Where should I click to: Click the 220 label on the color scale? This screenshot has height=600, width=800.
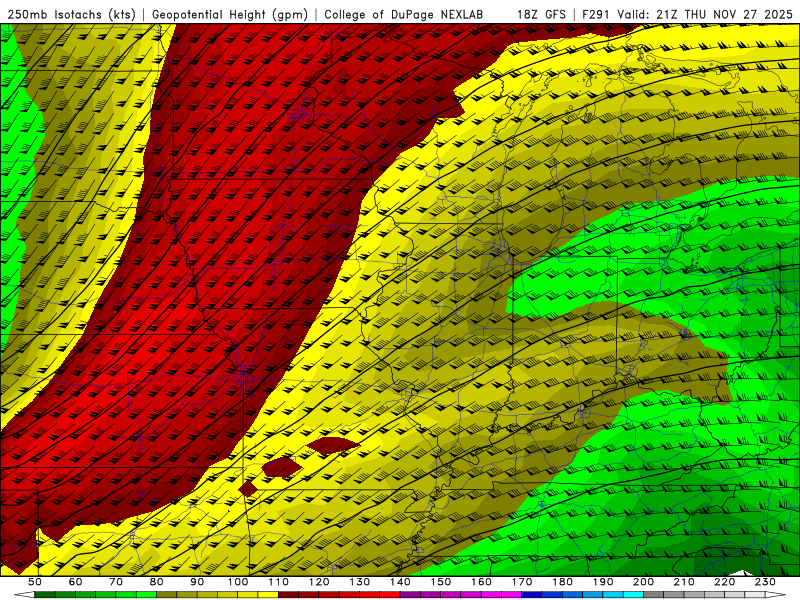[x=725, y=582]
